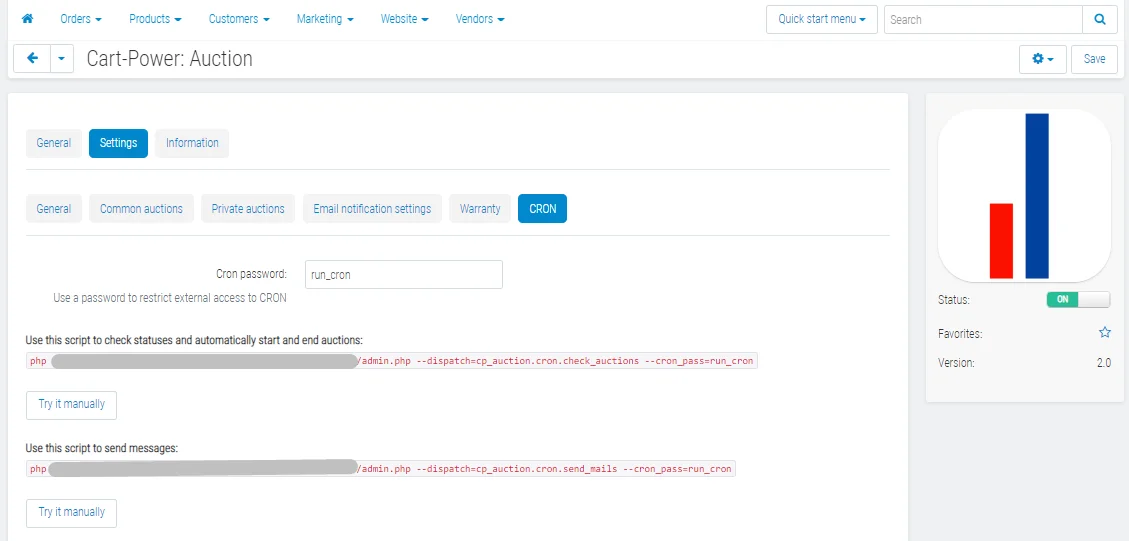Image resolution: width=1129 pixels, height=541 pixels.
Task: Click the check_auctions cron command text
Action: coord(392,361)
